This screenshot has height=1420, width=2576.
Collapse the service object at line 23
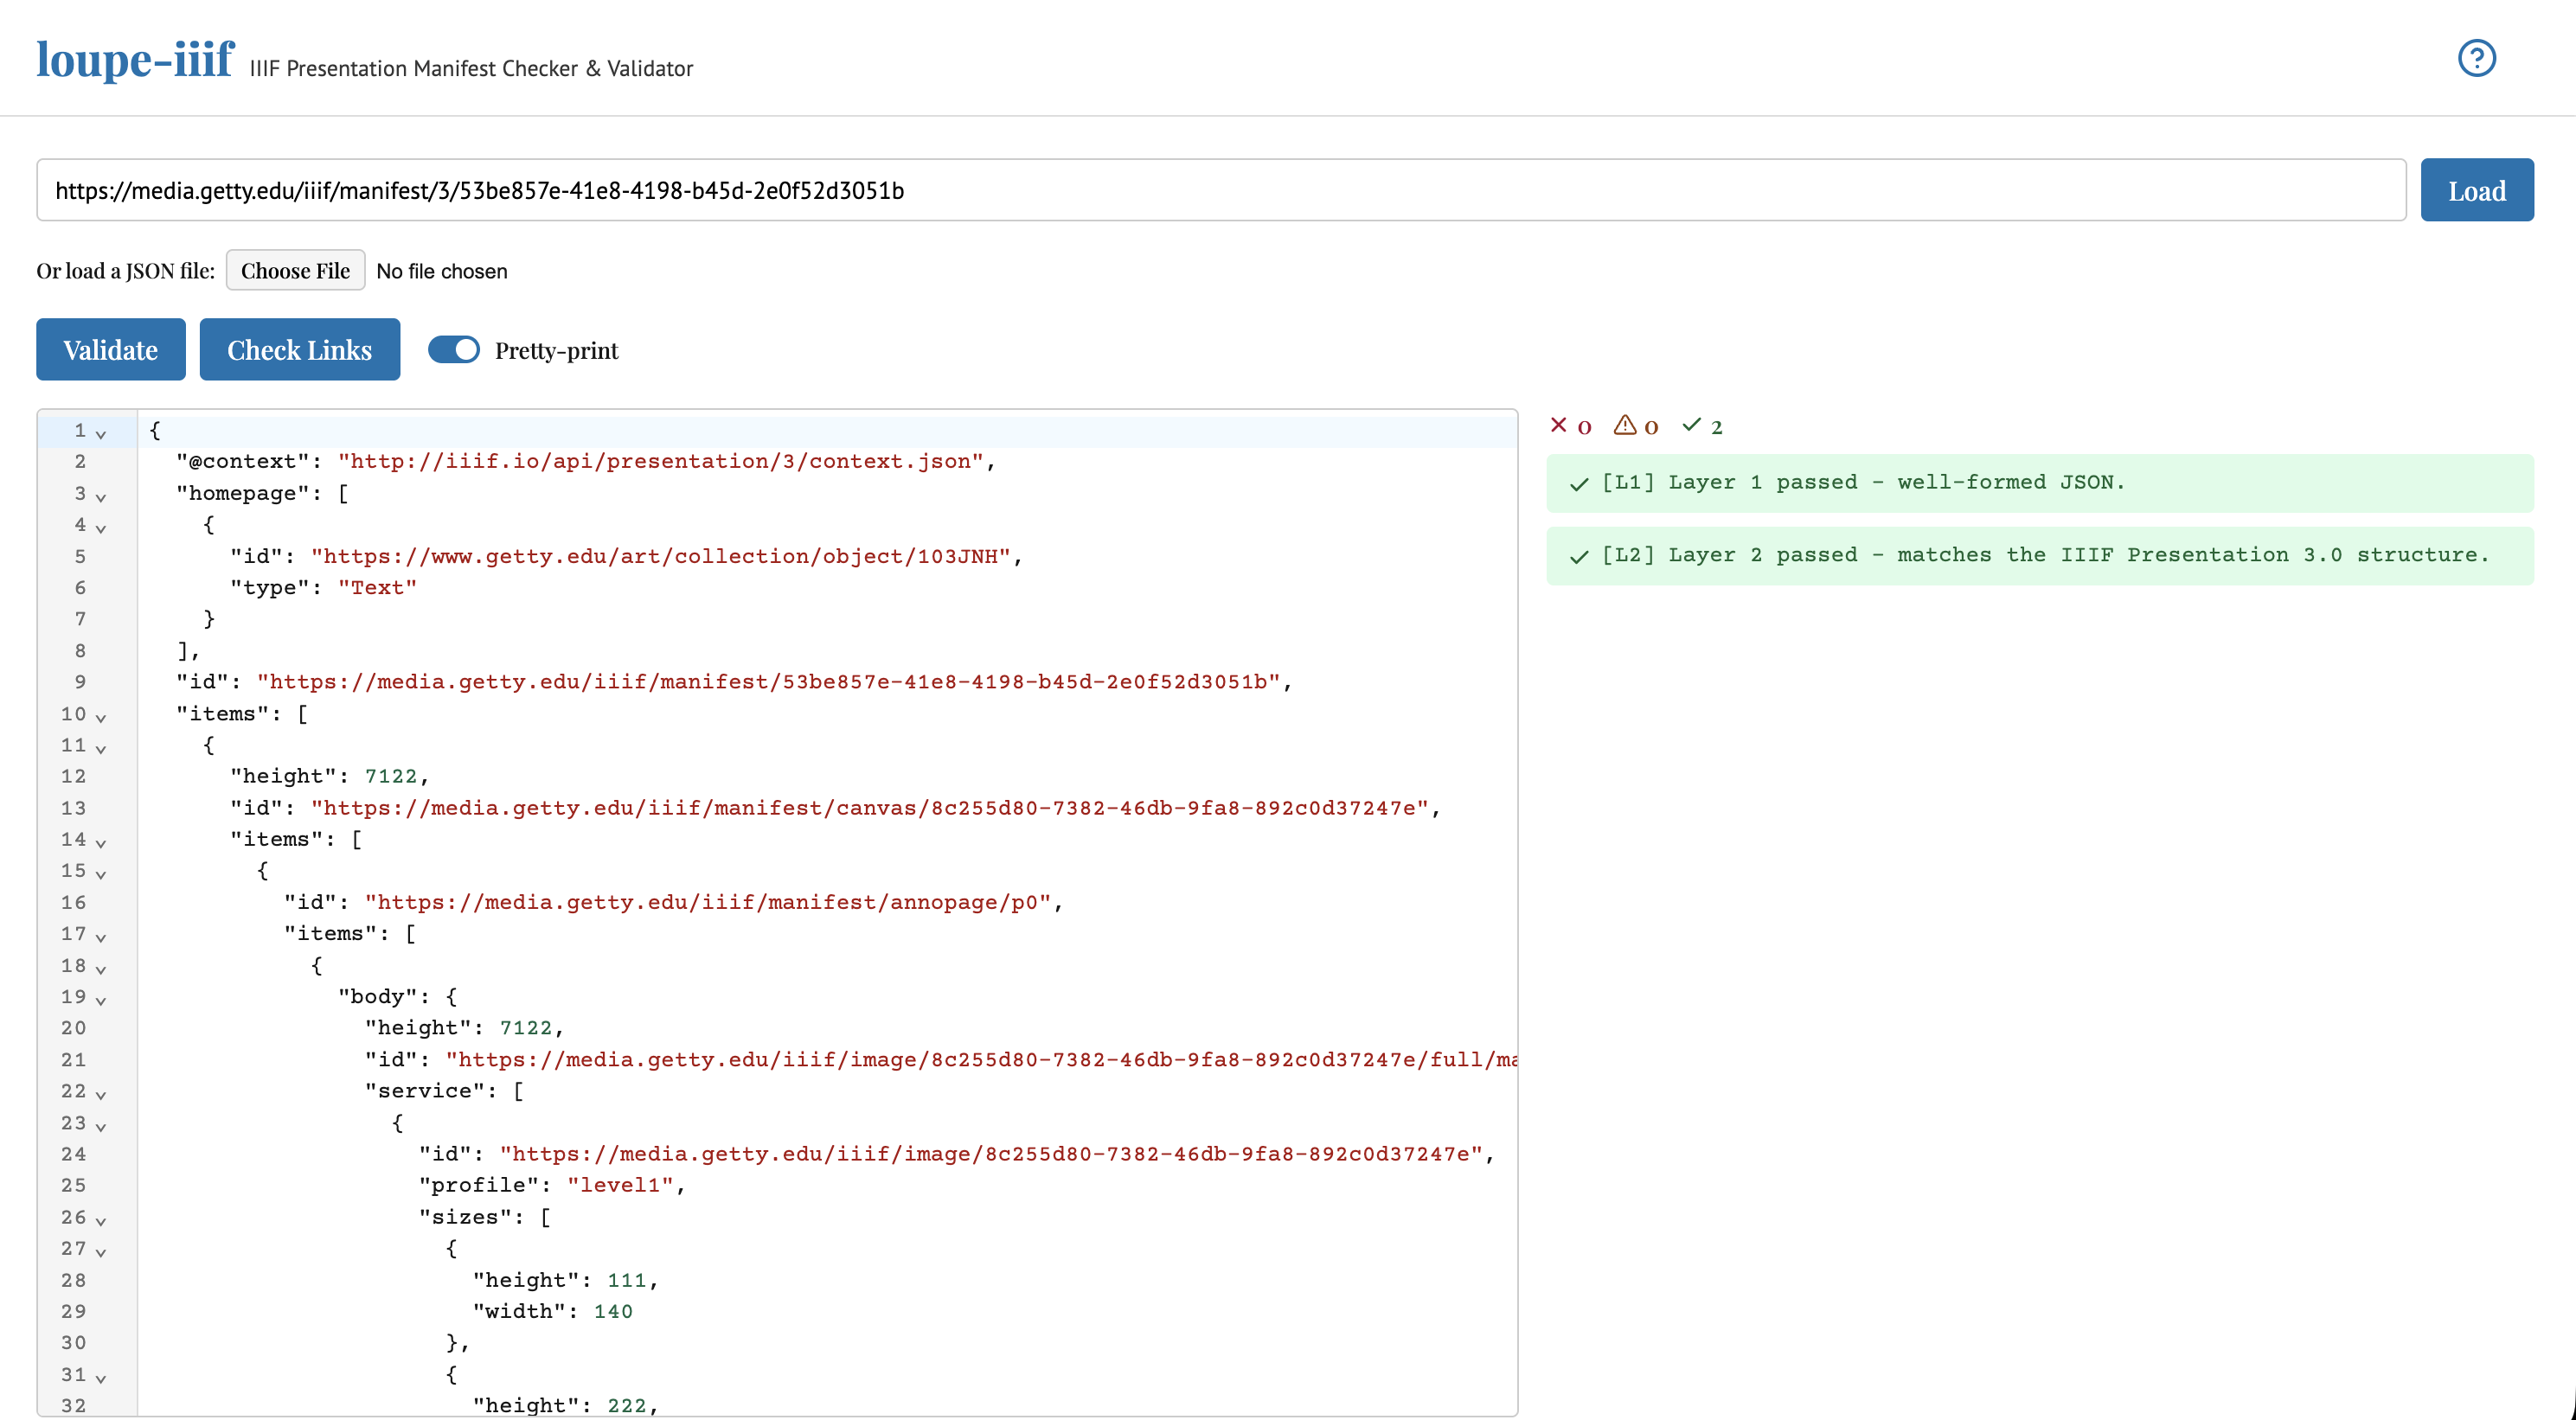coord(101,1126)
